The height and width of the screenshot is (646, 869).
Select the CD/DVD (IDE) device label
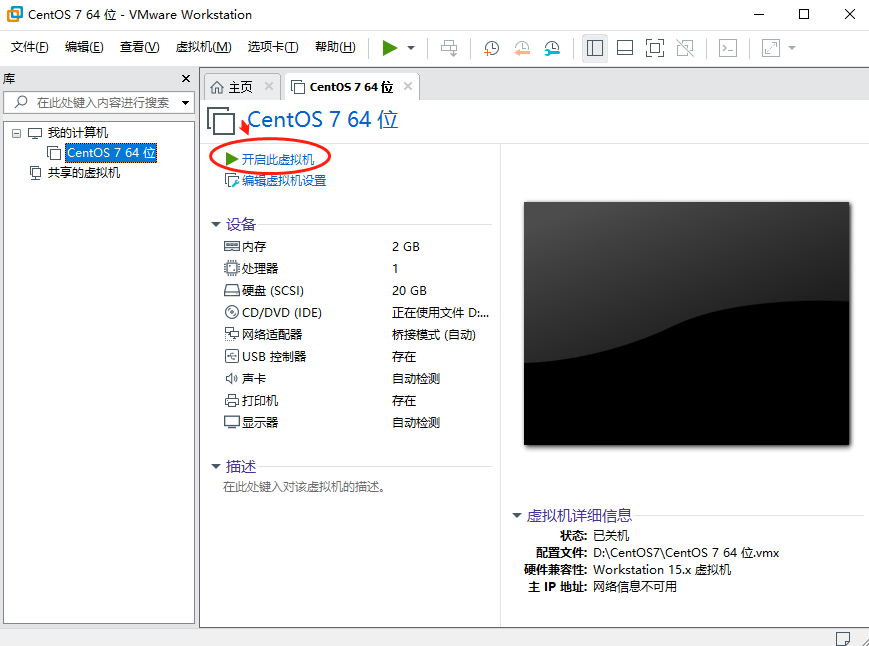click(282, 312)
